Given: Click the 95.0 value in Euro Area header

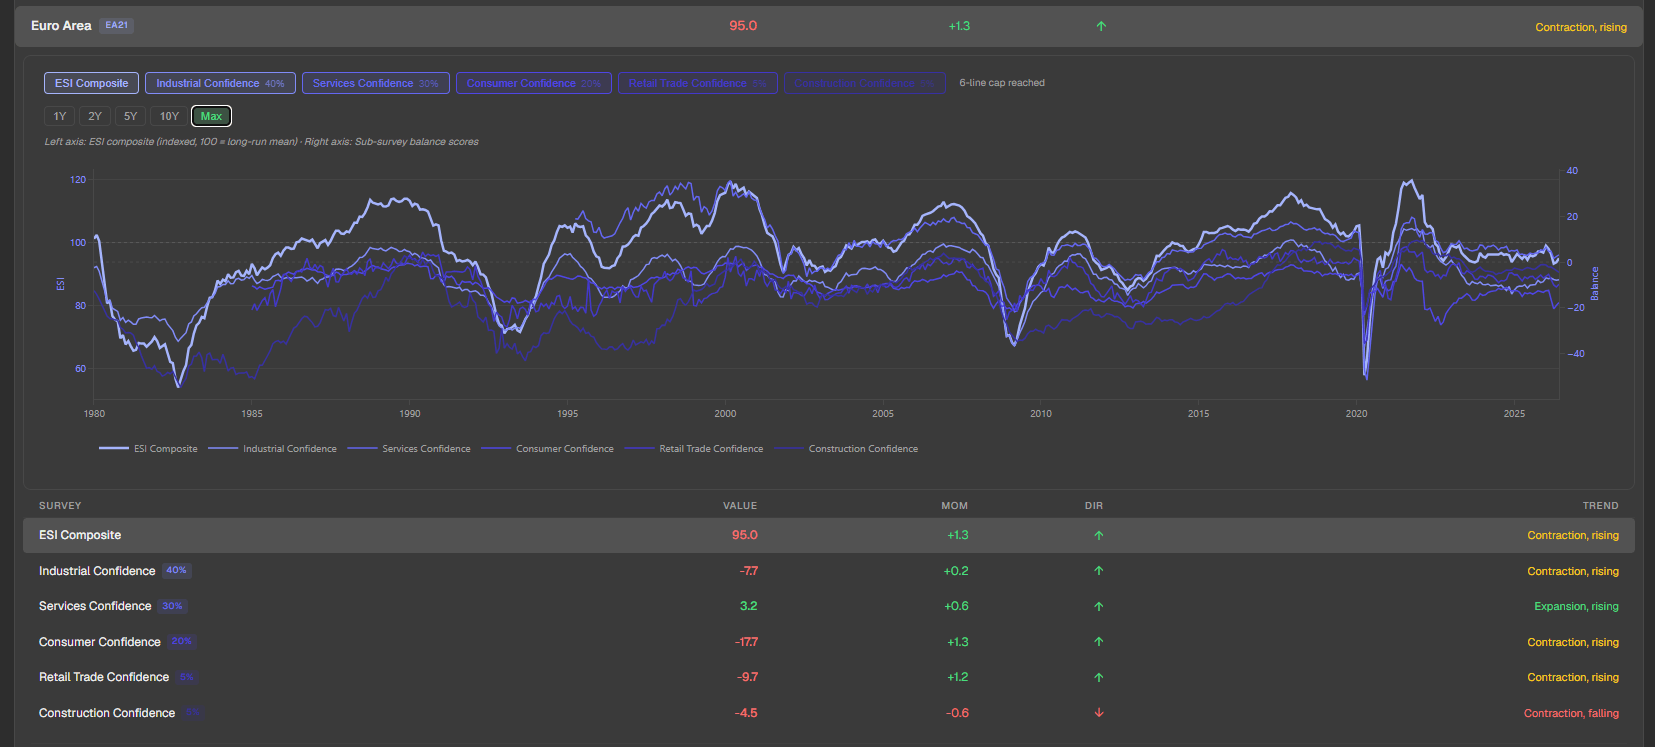Looking at the screenshot, I should pos(743,26).
